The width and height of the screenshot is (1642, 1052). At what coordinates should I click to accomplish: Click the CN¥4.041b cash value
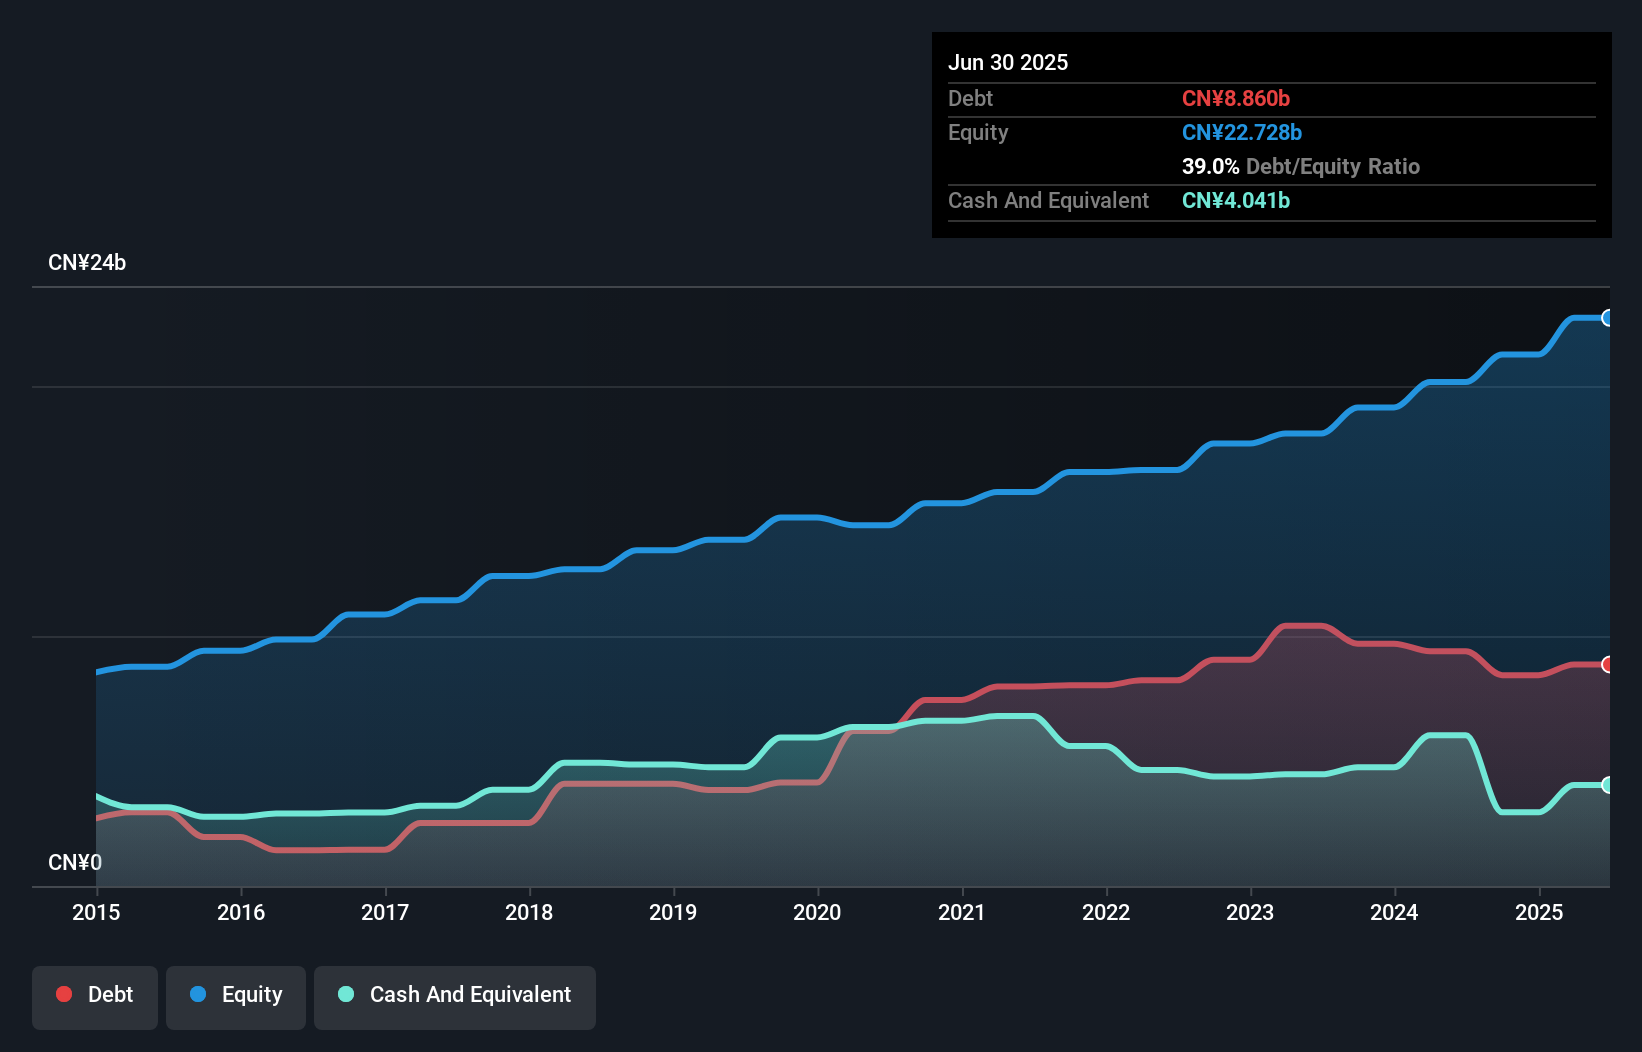1236,200
